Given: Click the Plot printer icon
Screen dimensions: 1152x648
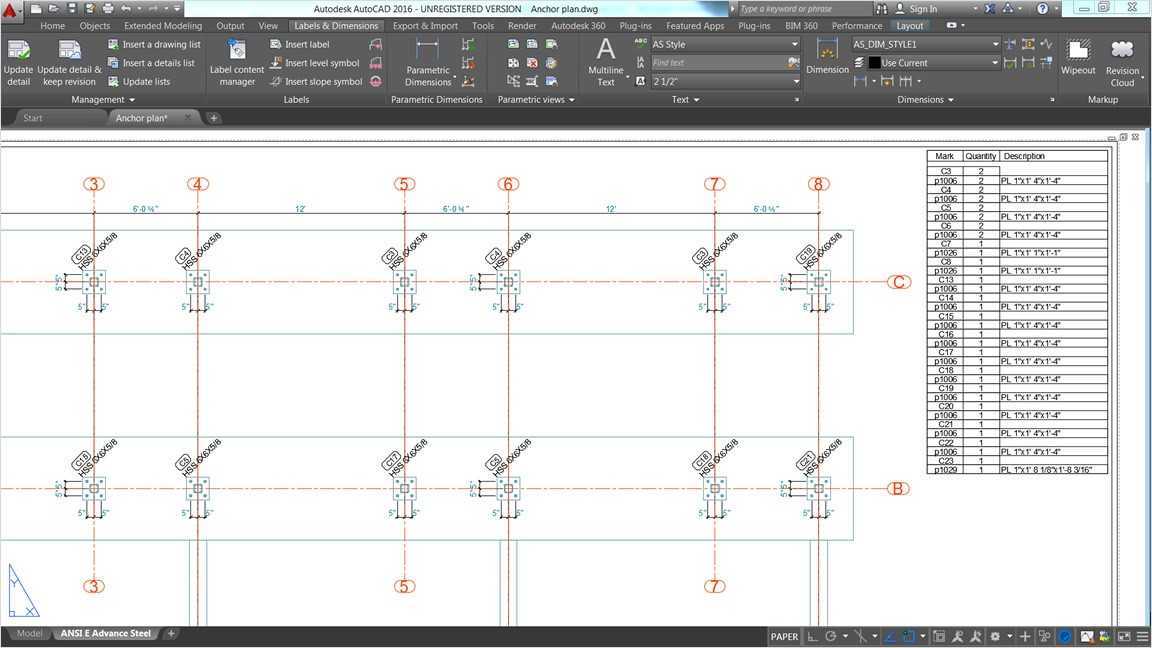Looking at the screenshot, I should [x=108, y=9].
